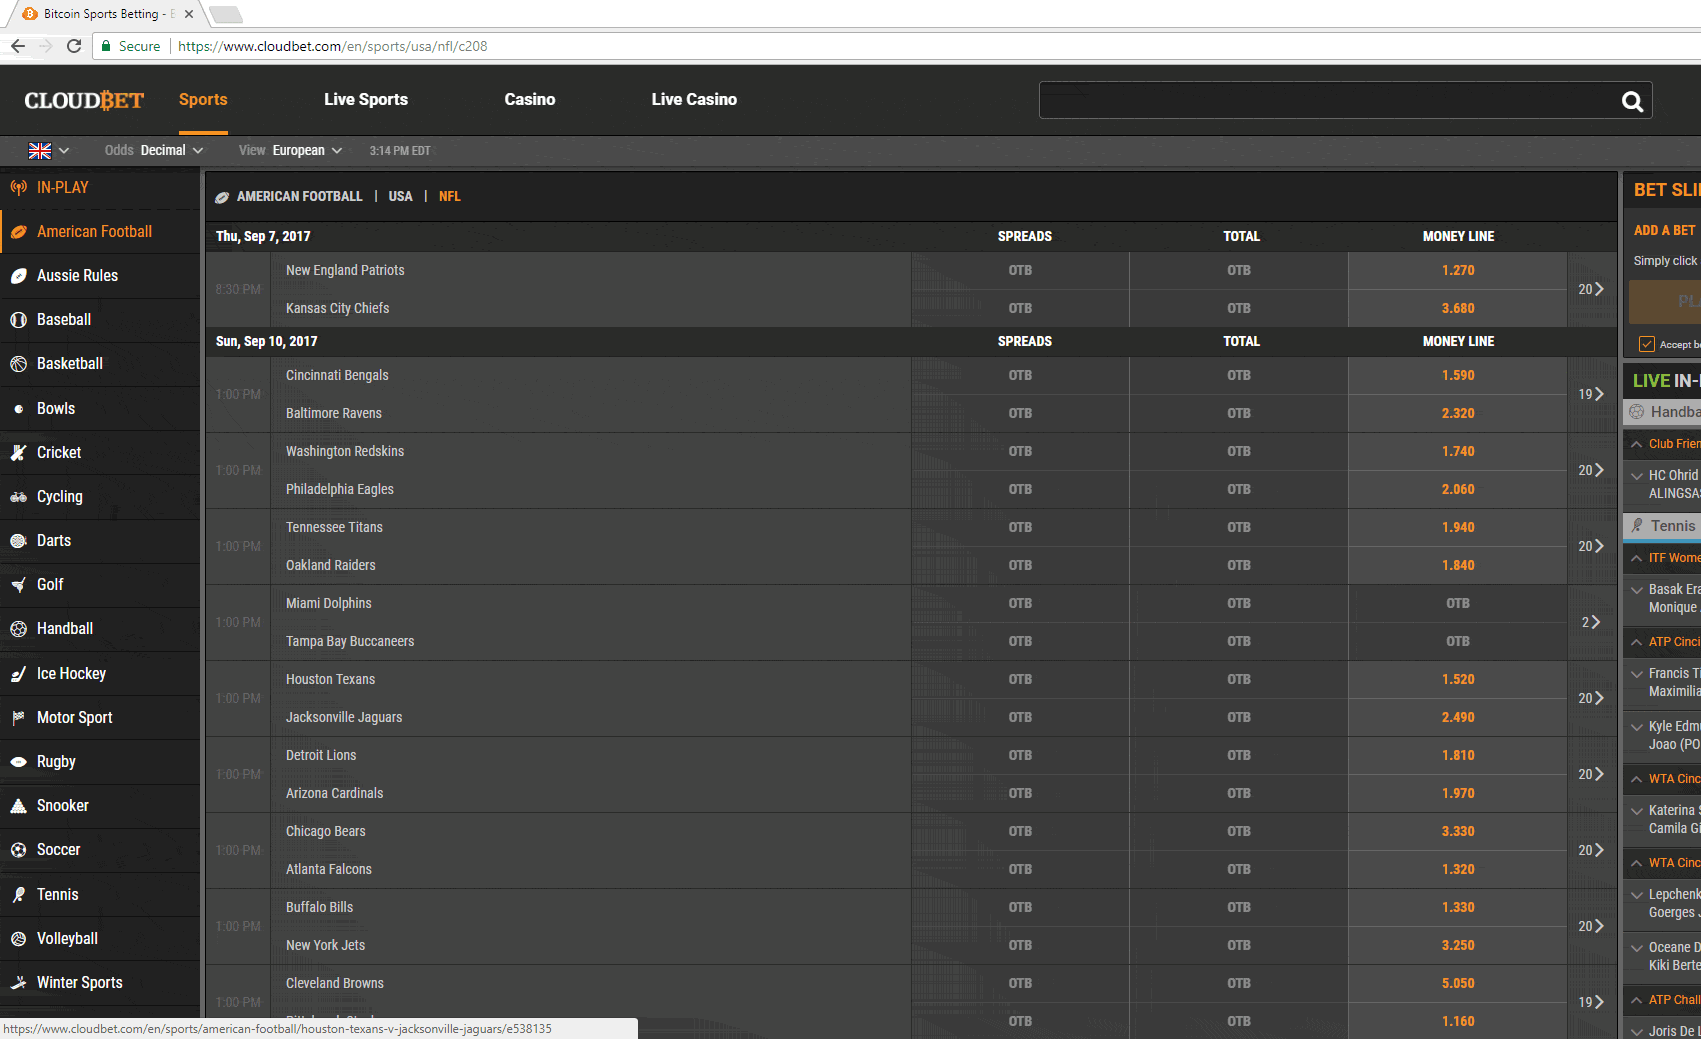Click the Cricket bat icon
Image resolution: width=1701 pixels, height=1039 pixels.
[x=18, y=453]
